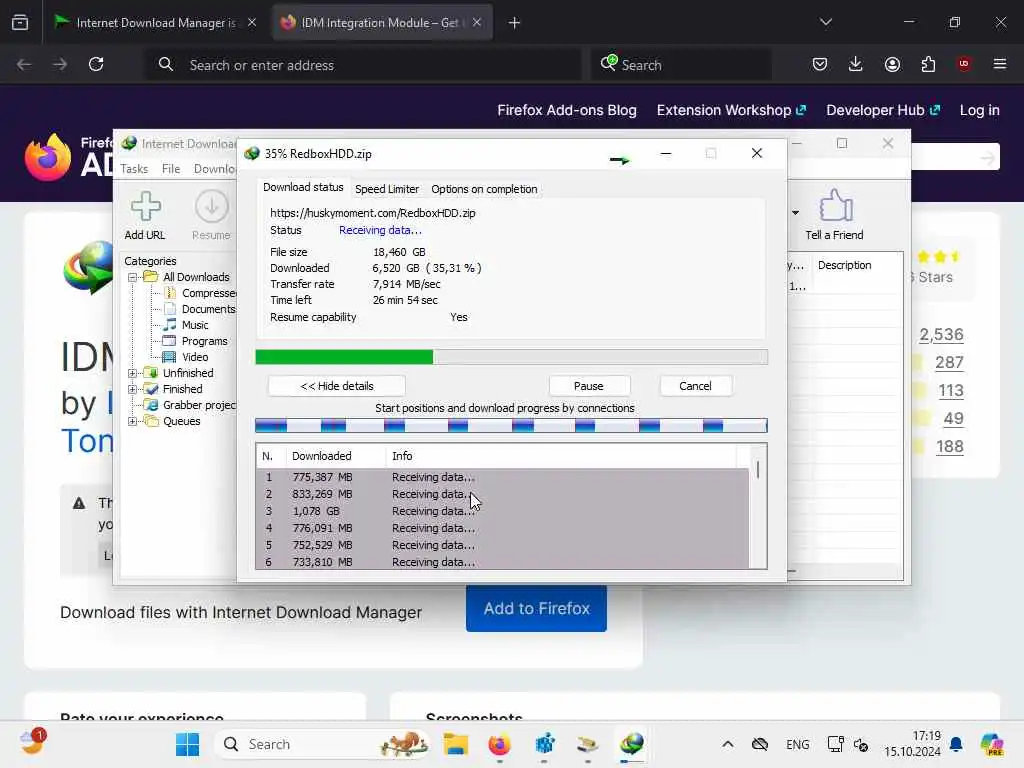This screenshot has width=1024, height=768.
Task: Click the Internet Download Manager taskbar icon
Action: (x=632, y=744)
